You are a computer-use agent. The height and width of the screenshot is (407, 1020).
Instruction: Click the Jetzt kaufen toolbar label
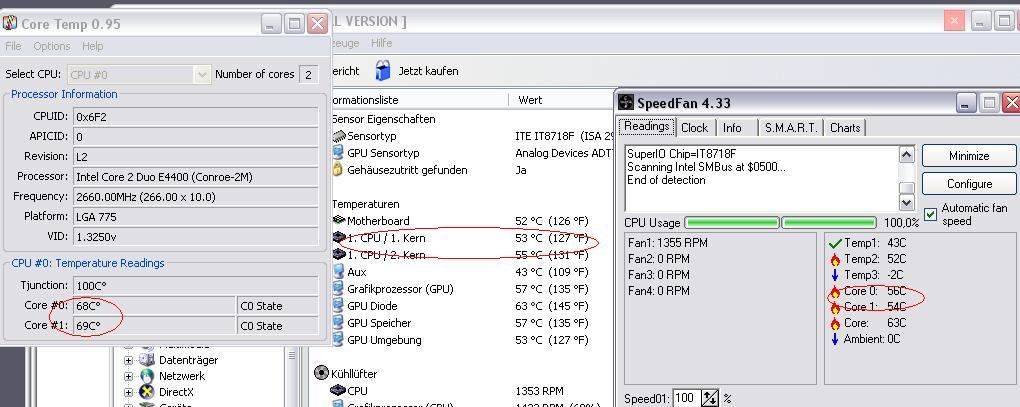pos(428,71)
